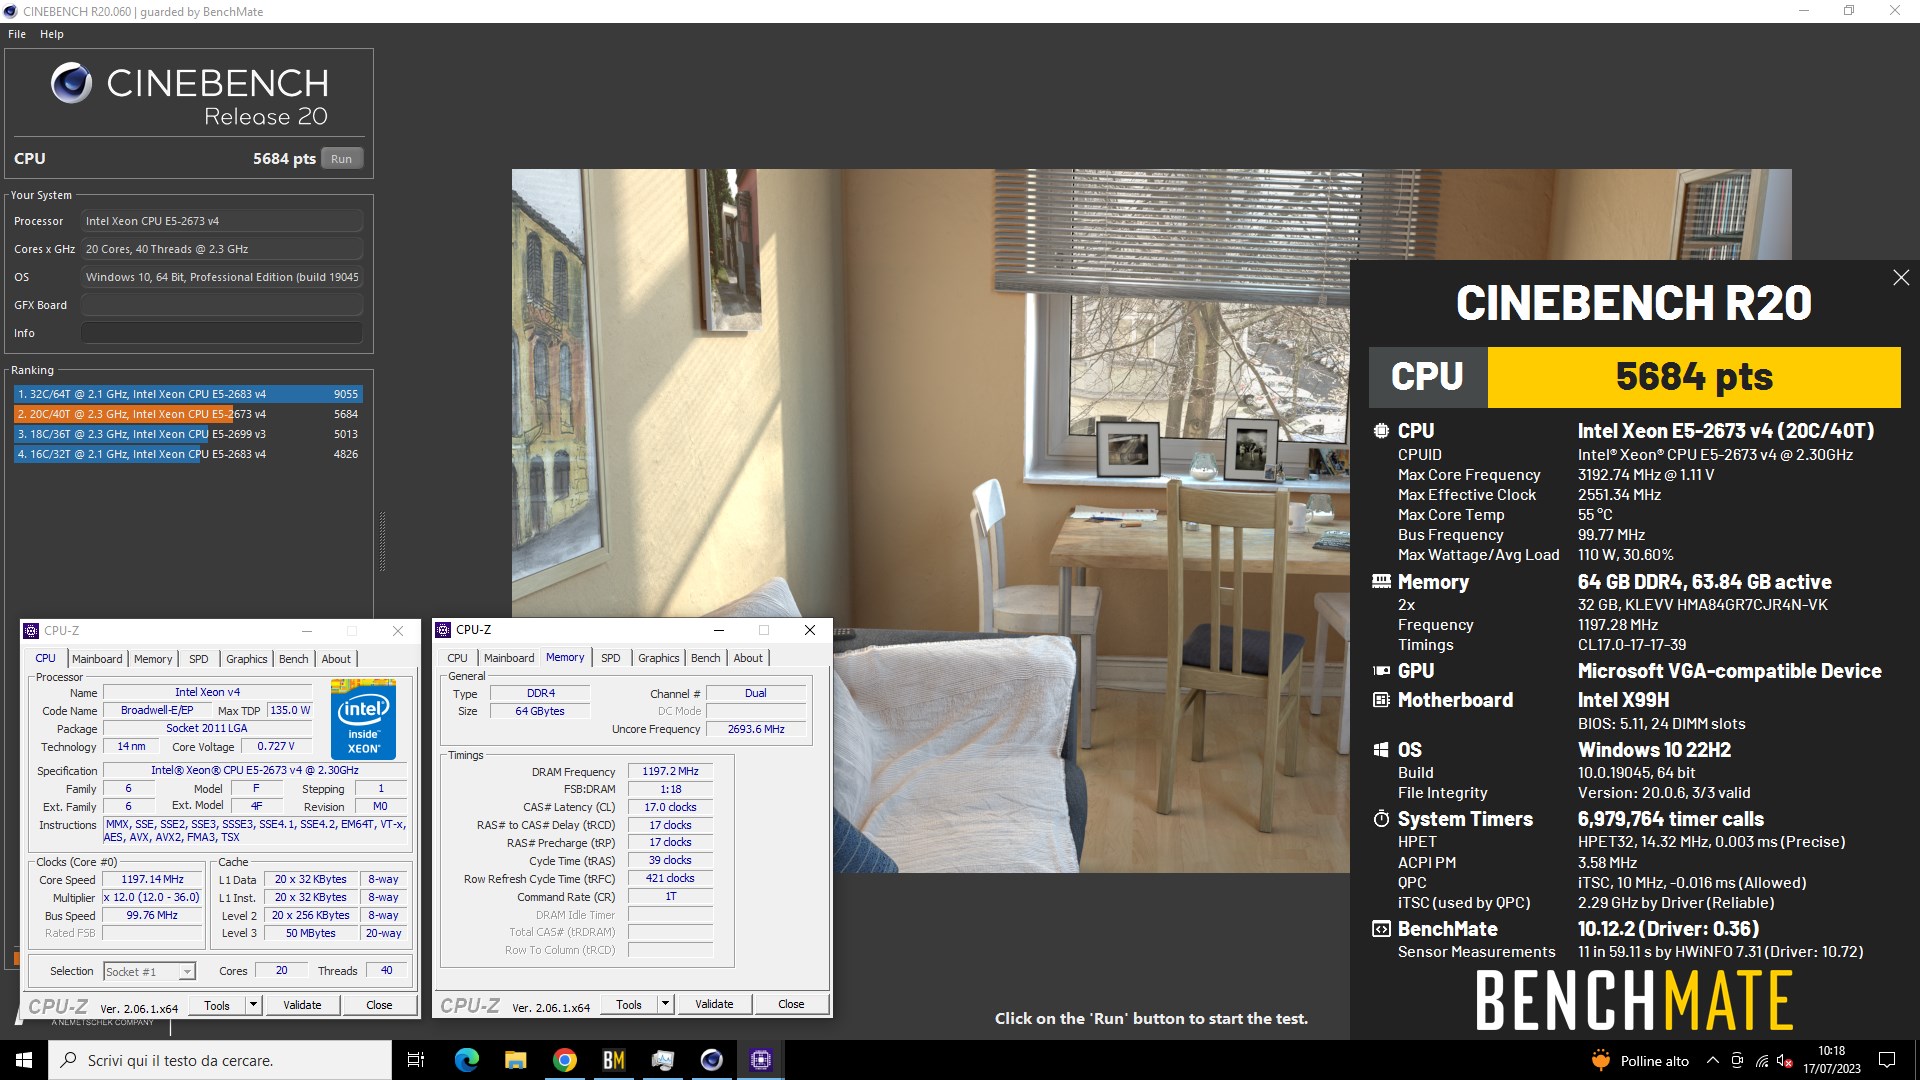Open About tab in right CPU-Z window

point(748,658)
